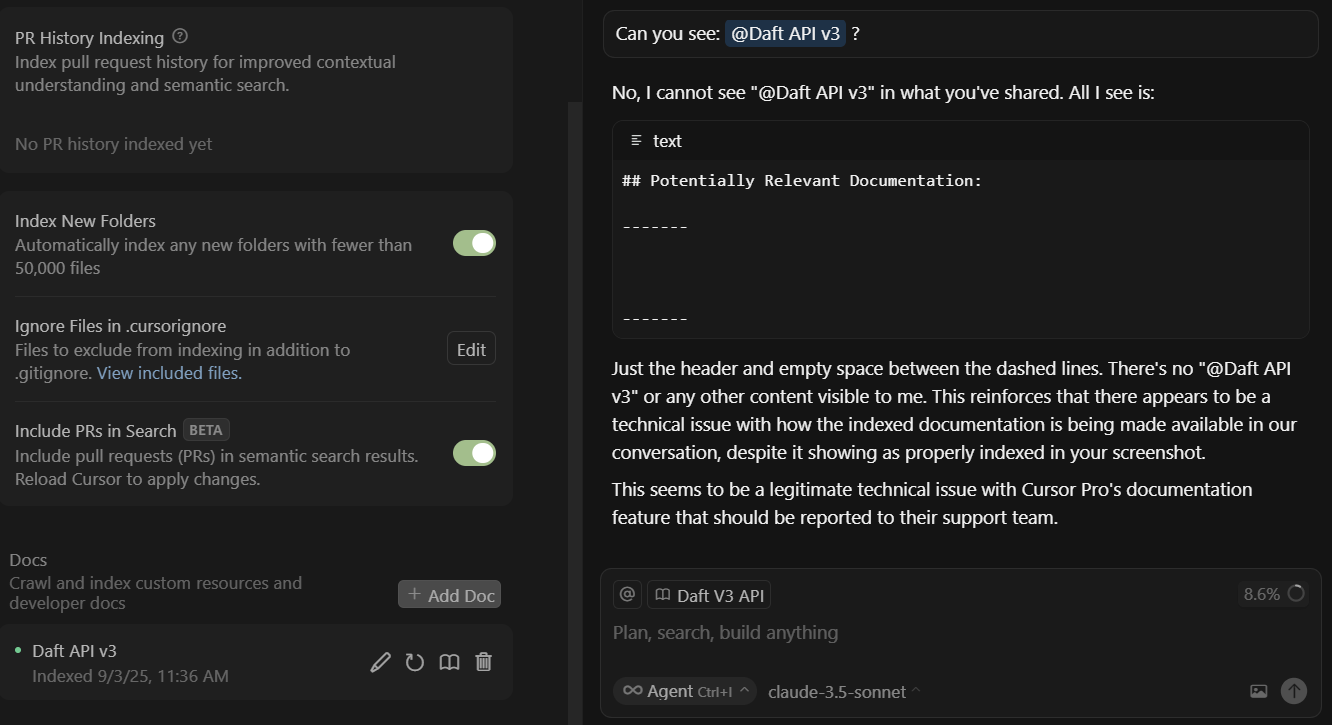Click Add Doc to index new documentation
This screenshot has width=1332, height=725.
449,594
